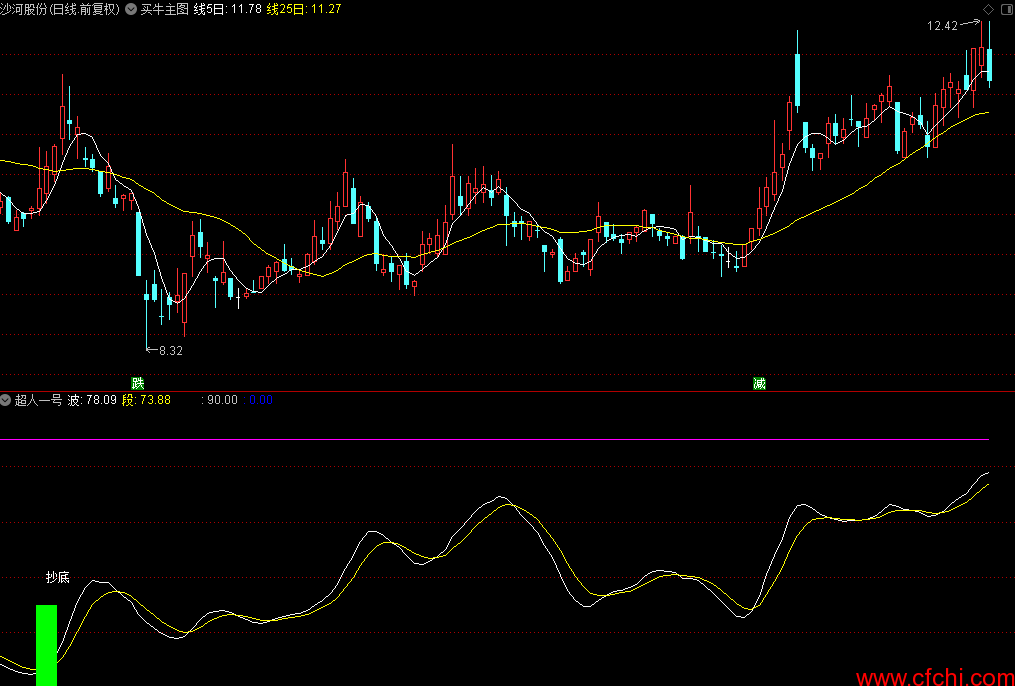Select the 买牛主图 main chart indicator name
Image resolution: width=1015 pixels, height=686 pixels.
coord(164,9)
